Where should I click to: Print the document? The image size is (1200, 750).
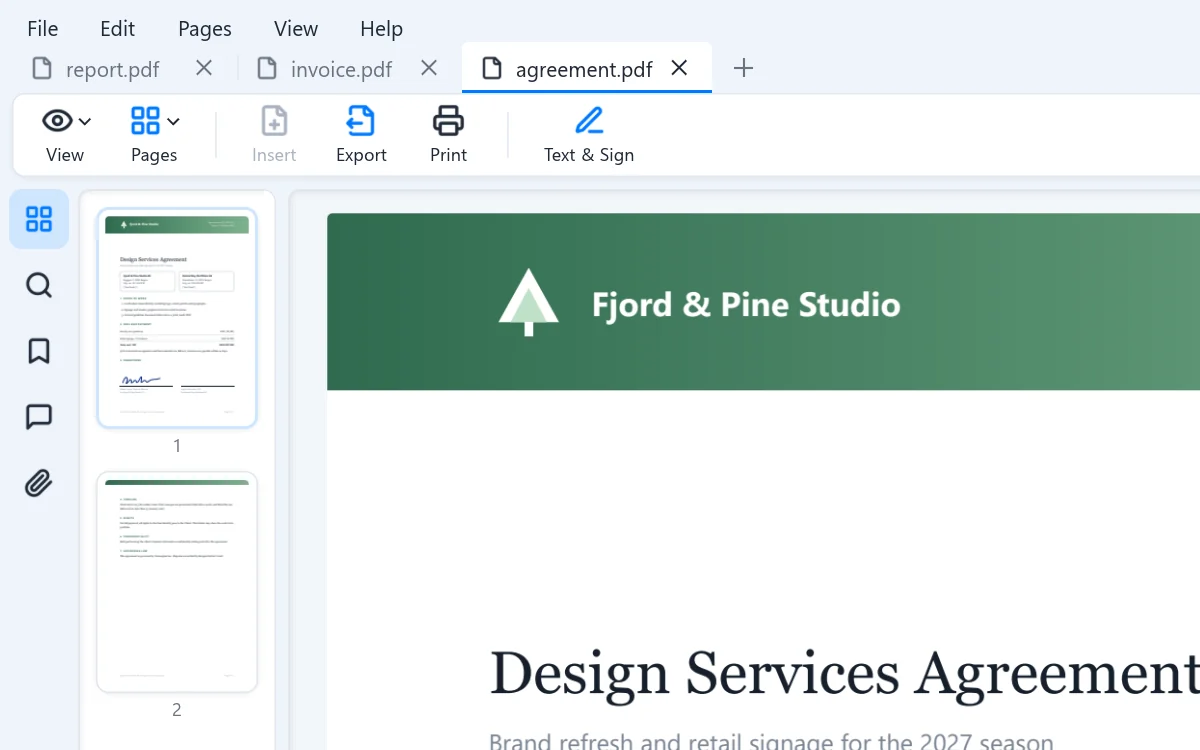tap(448, 135)
